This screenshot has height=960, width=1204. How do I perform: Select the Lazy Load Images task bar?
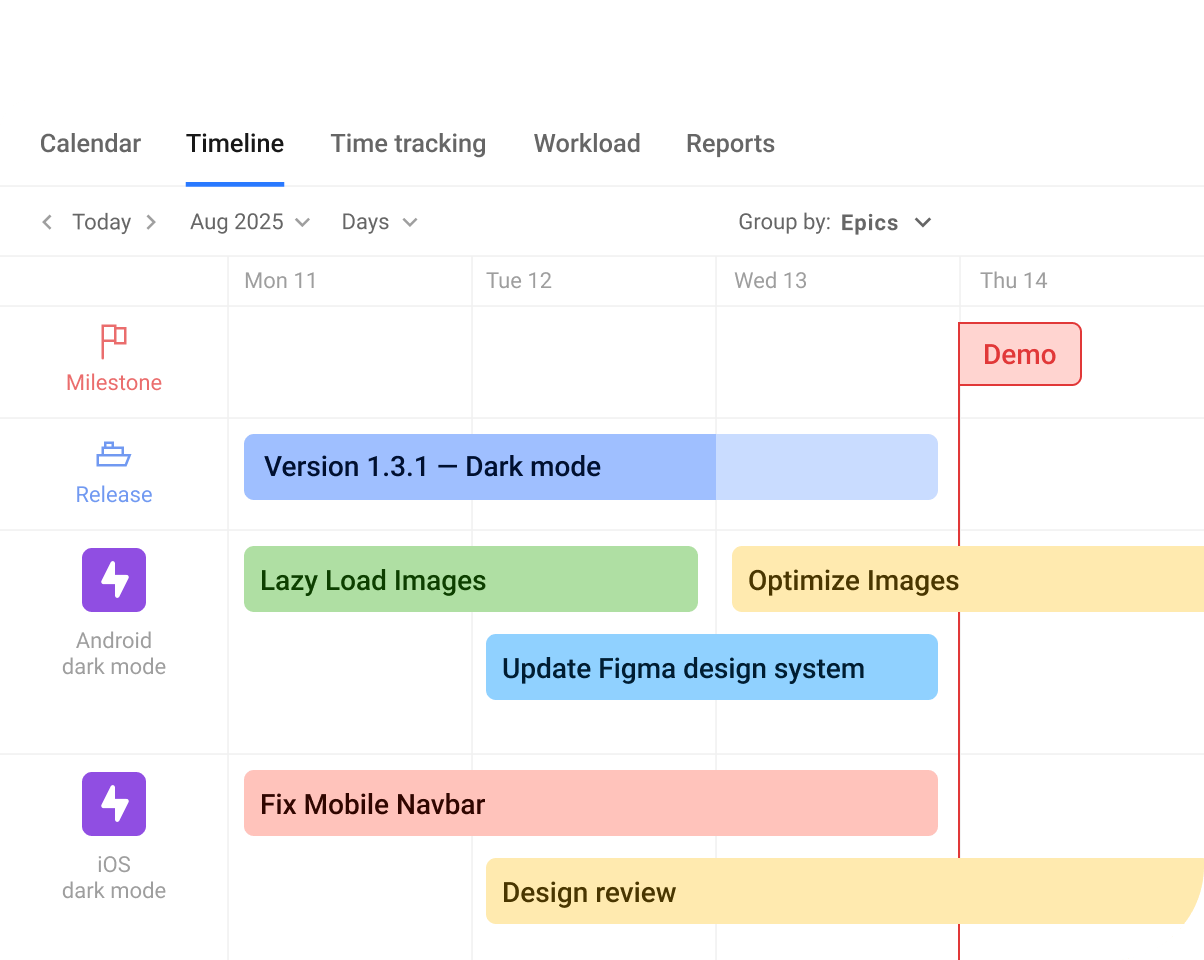click(x=470, y=579)
